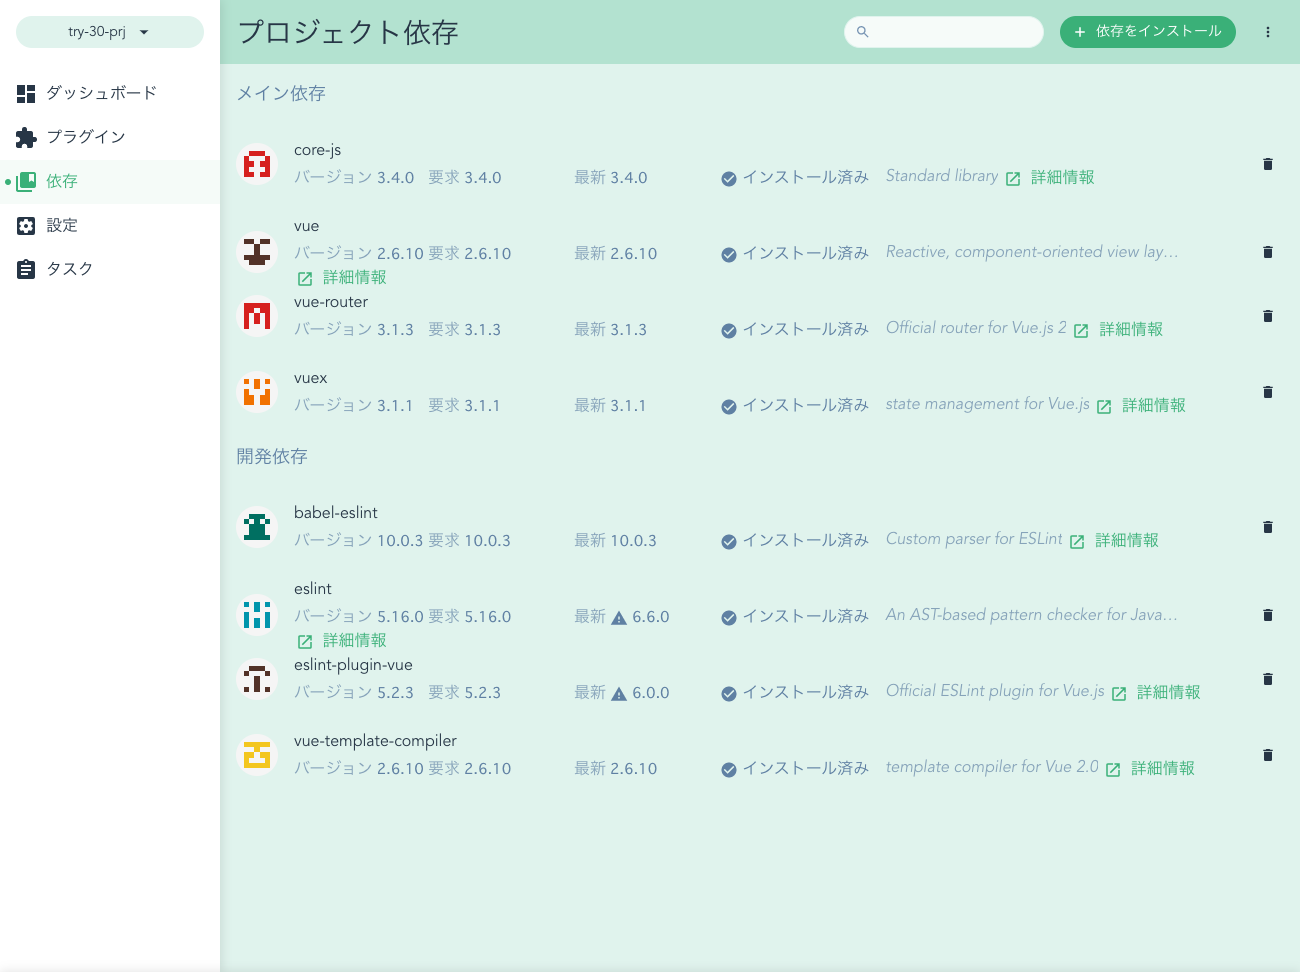Click the メイン依存 section heading
1300x972 pixels.
click(281, 93)
